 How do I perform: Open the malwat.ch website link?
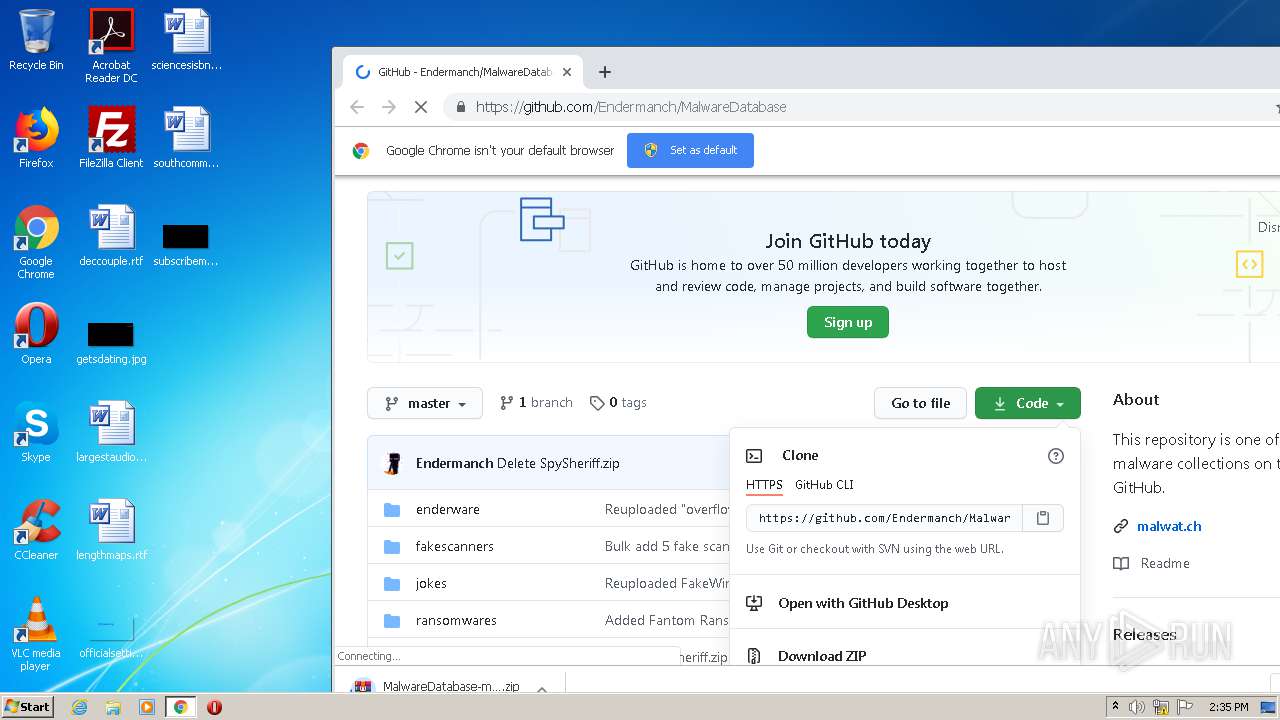point(1169,526)
